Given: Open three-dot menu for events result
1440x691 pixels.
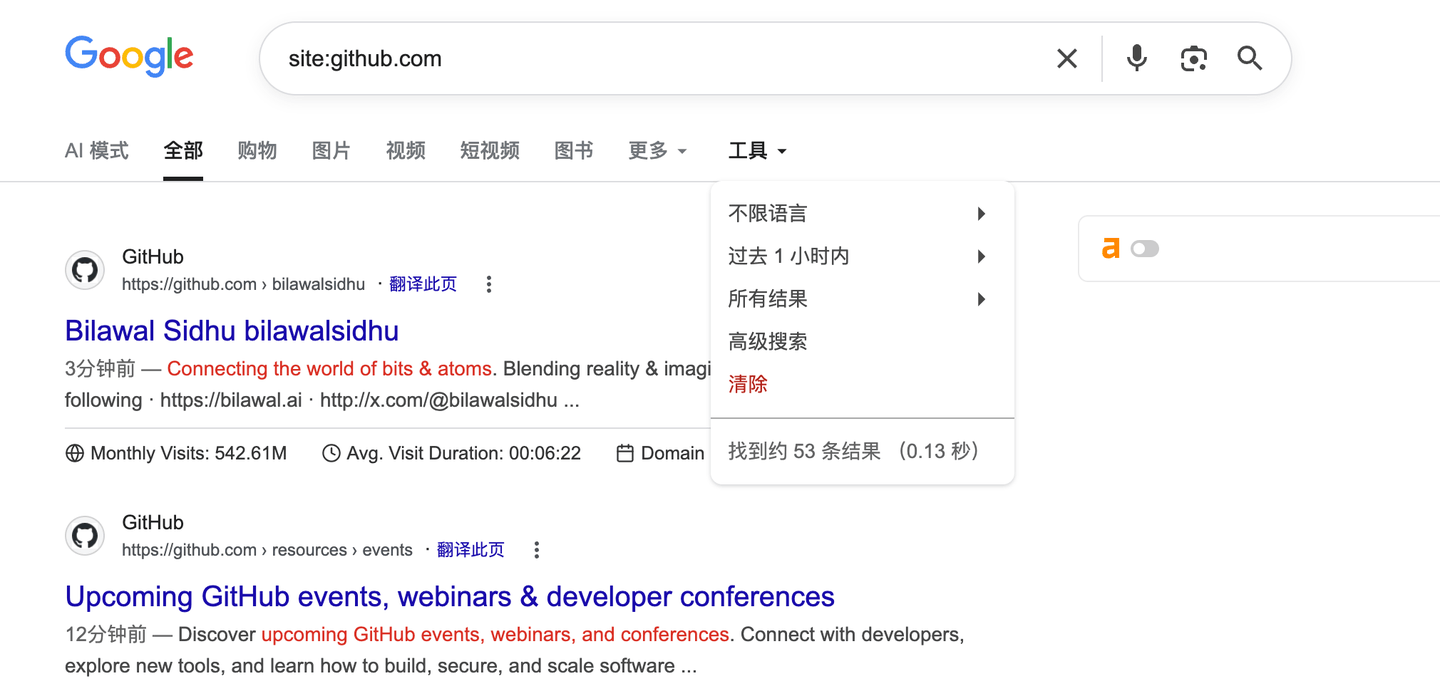Looking at the screenshot, I should (537, 550).
